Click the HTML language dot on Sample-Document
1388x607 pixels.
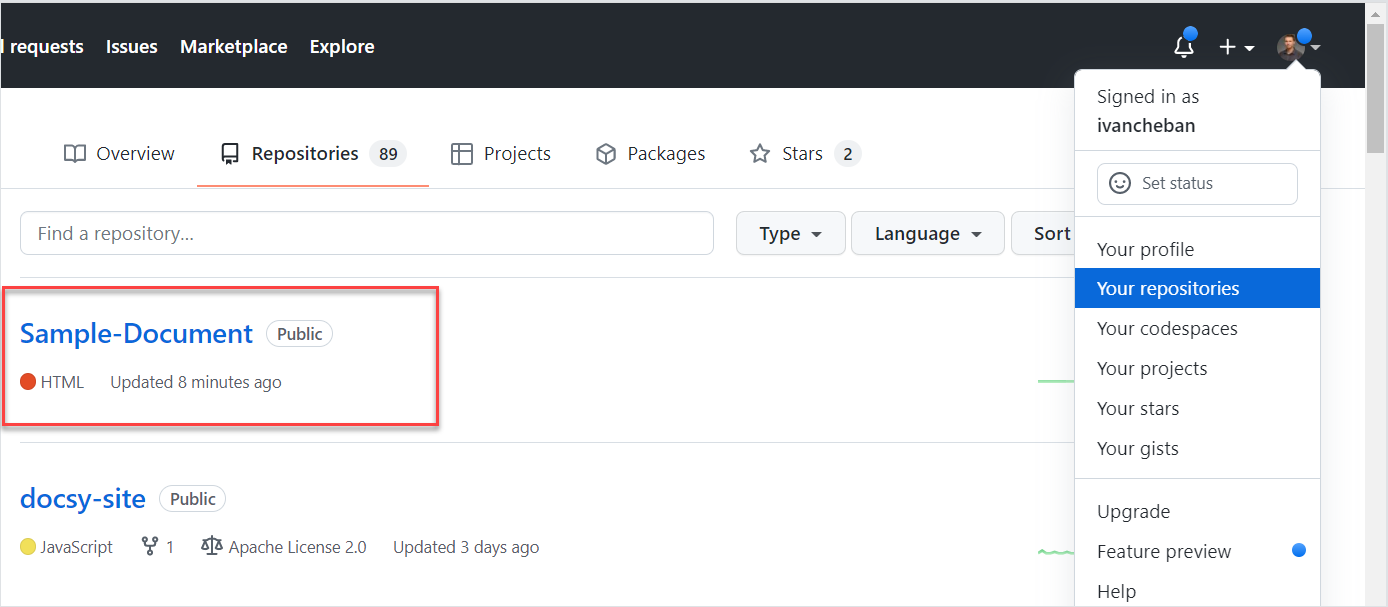pos(28,381)
